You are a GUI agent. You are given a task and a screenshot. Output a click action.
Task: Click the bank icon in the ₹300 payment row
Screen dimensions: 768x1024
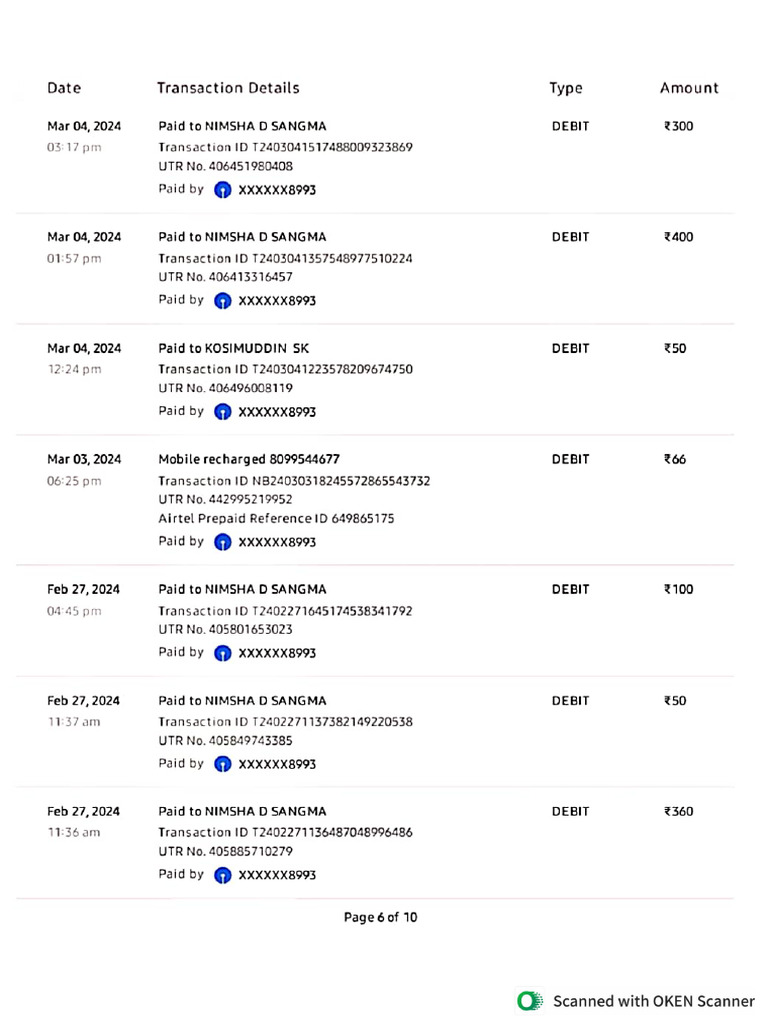coord(224,190)
